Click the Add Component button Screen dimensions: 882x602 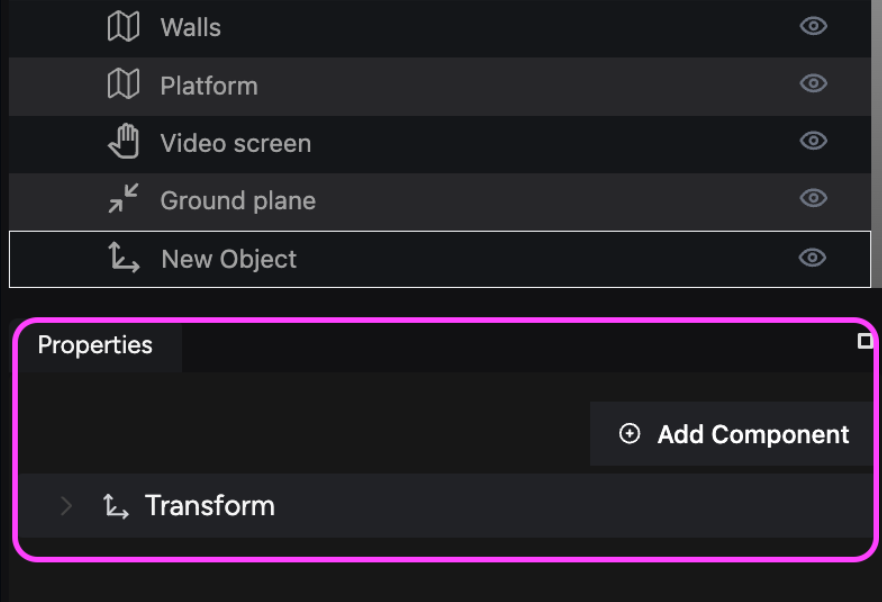(733, 434)
